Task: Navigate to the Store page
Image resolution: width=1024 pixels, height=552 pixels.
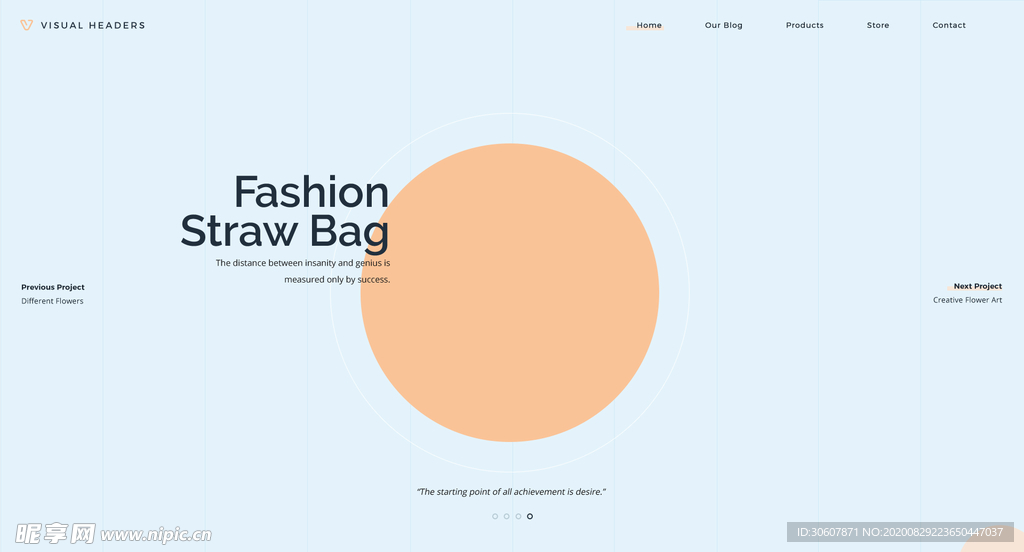Action: pos(877,25)
